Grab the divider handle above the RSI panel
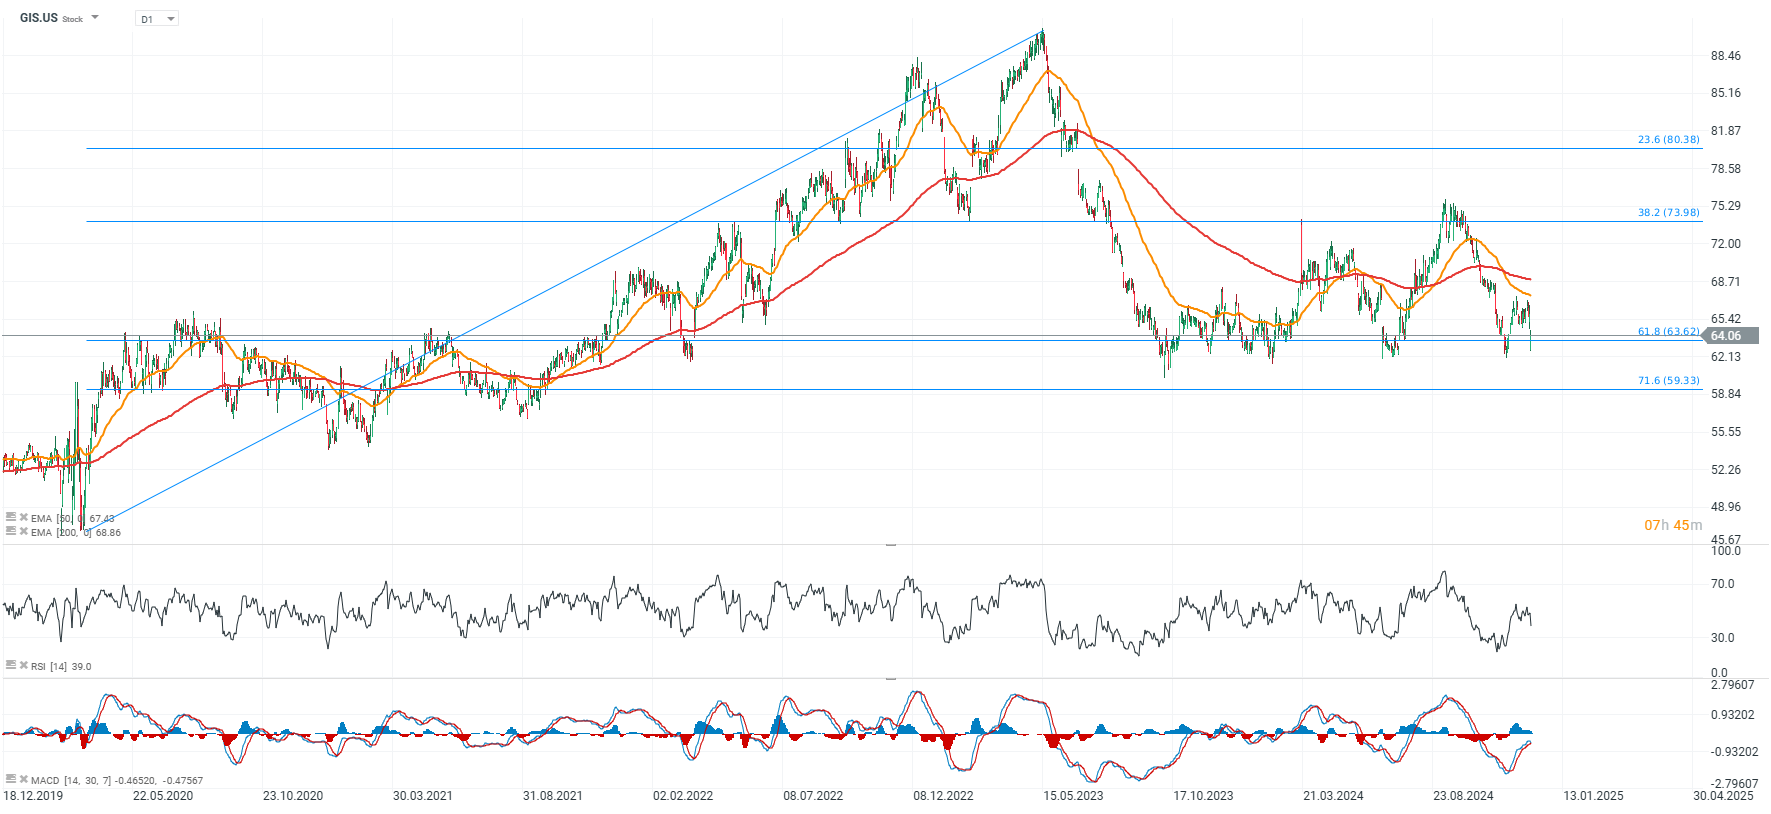Screen dimensions: 1771x814 click(891, 545)
